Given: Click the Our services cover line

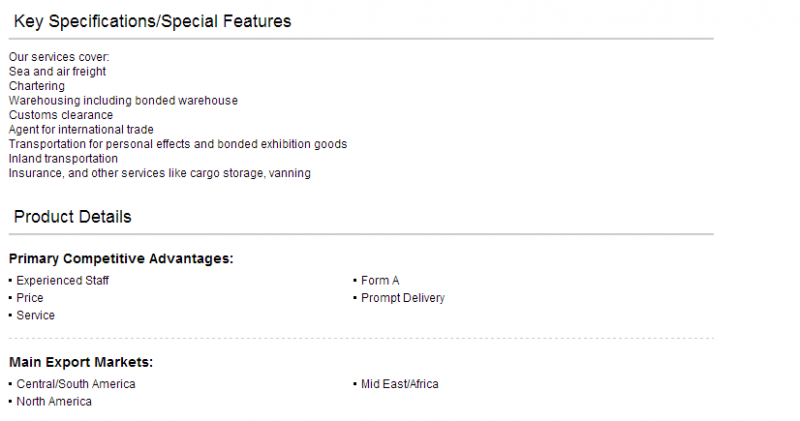Looking at the screenshot, I should click(x=59, y=57).
